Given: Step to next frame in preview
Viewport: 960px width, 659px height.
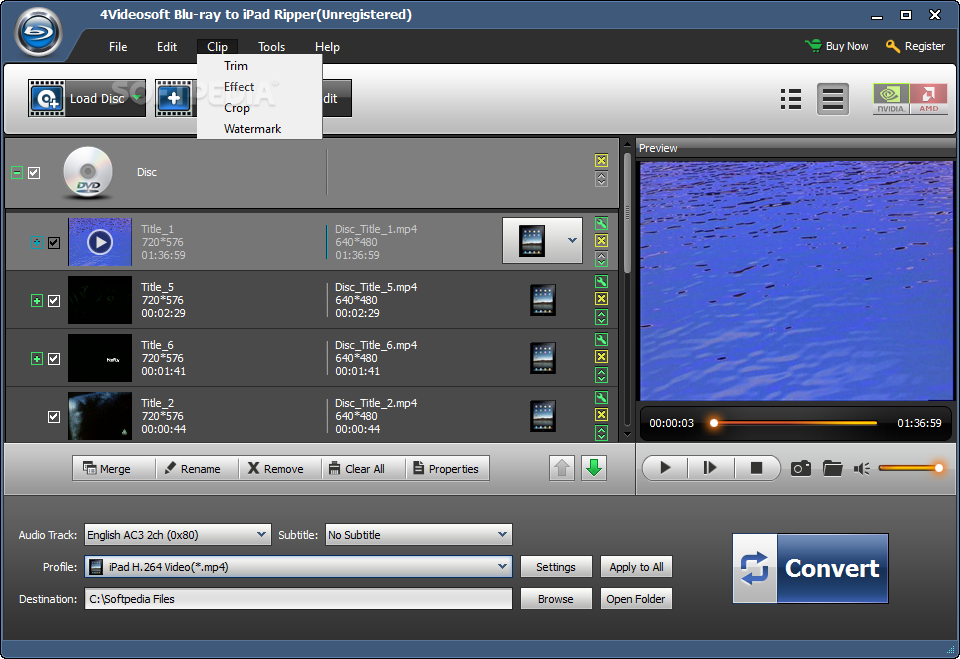Looking at the screenshot, I should click(x=710, y=468).
